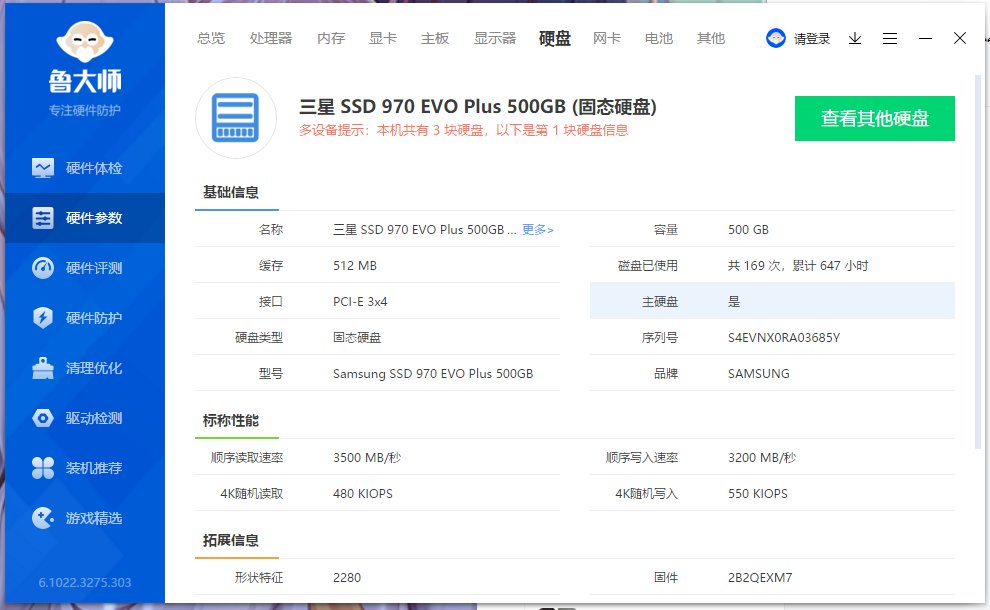Screen dimensions: 990x610
Task: Click the firmware value 2B2QEXM7
Action: (760, 578)
